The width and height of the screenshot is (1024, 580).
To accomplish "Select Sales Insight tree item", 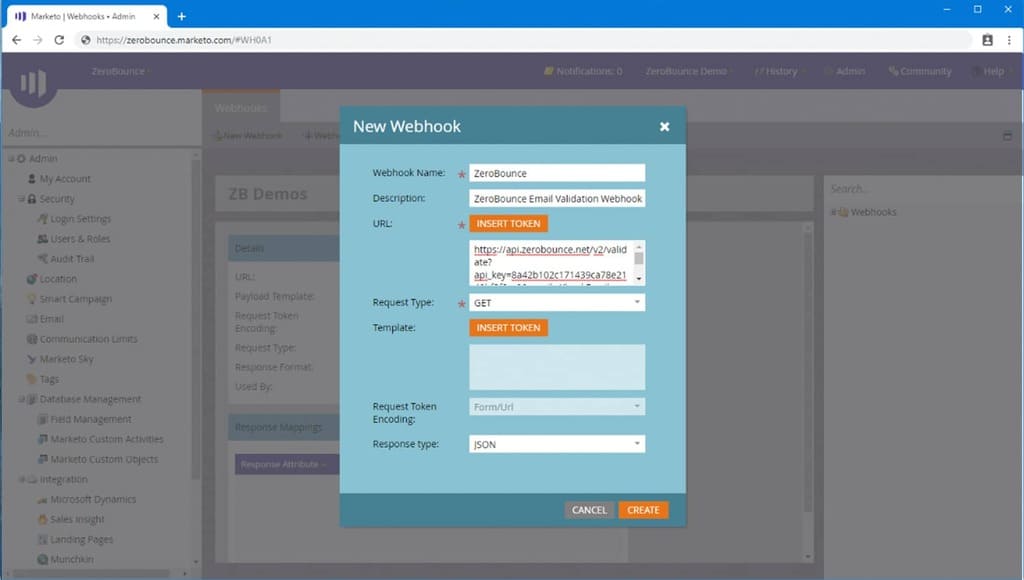I will 77,519.
